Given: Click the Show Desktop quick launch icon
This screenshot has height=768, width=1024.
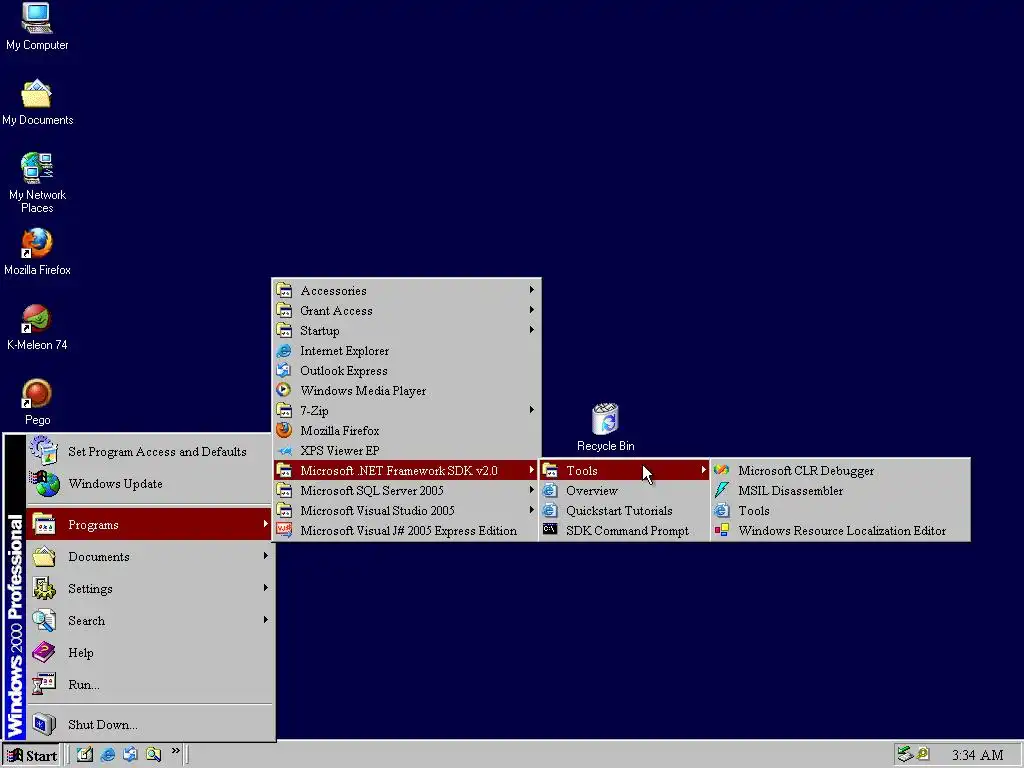Looking at the screenshot, I should point(85,754).
